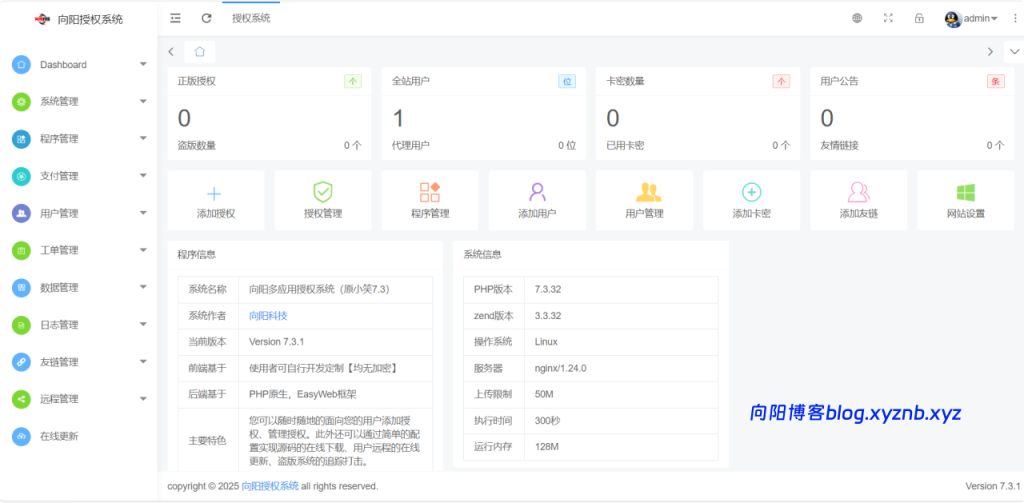Click the 添加用户 person icon
This screenshot has height=503, width=1024.
tap(537, 192)
